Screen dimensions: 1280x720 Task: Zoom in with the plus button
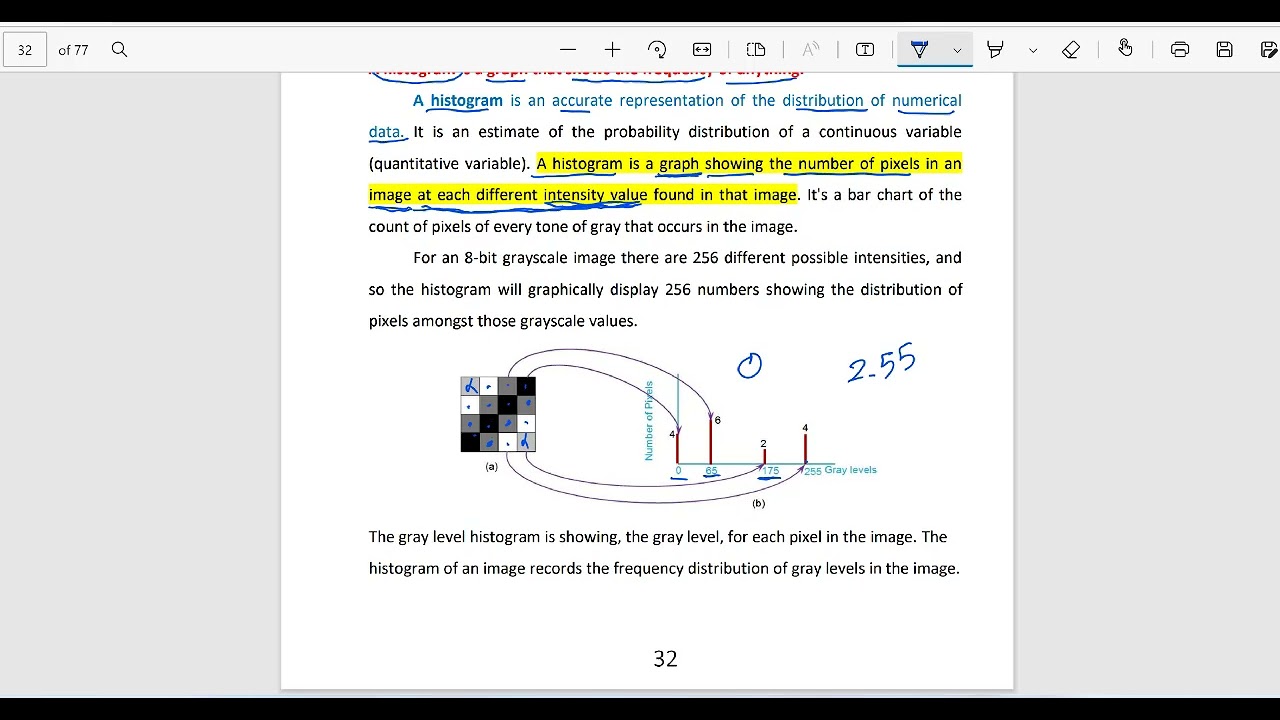tap(612, 50)
